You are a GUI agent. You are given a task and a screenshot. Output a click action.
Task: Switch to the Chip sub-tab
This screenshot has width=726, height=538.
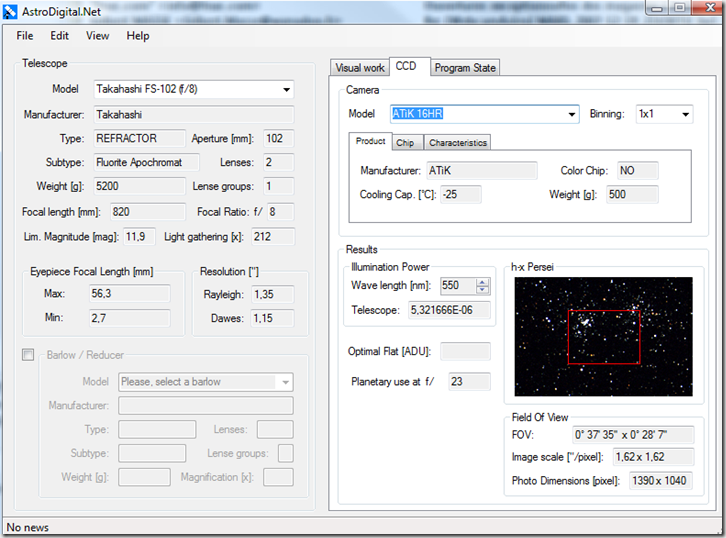coord(405,143)
